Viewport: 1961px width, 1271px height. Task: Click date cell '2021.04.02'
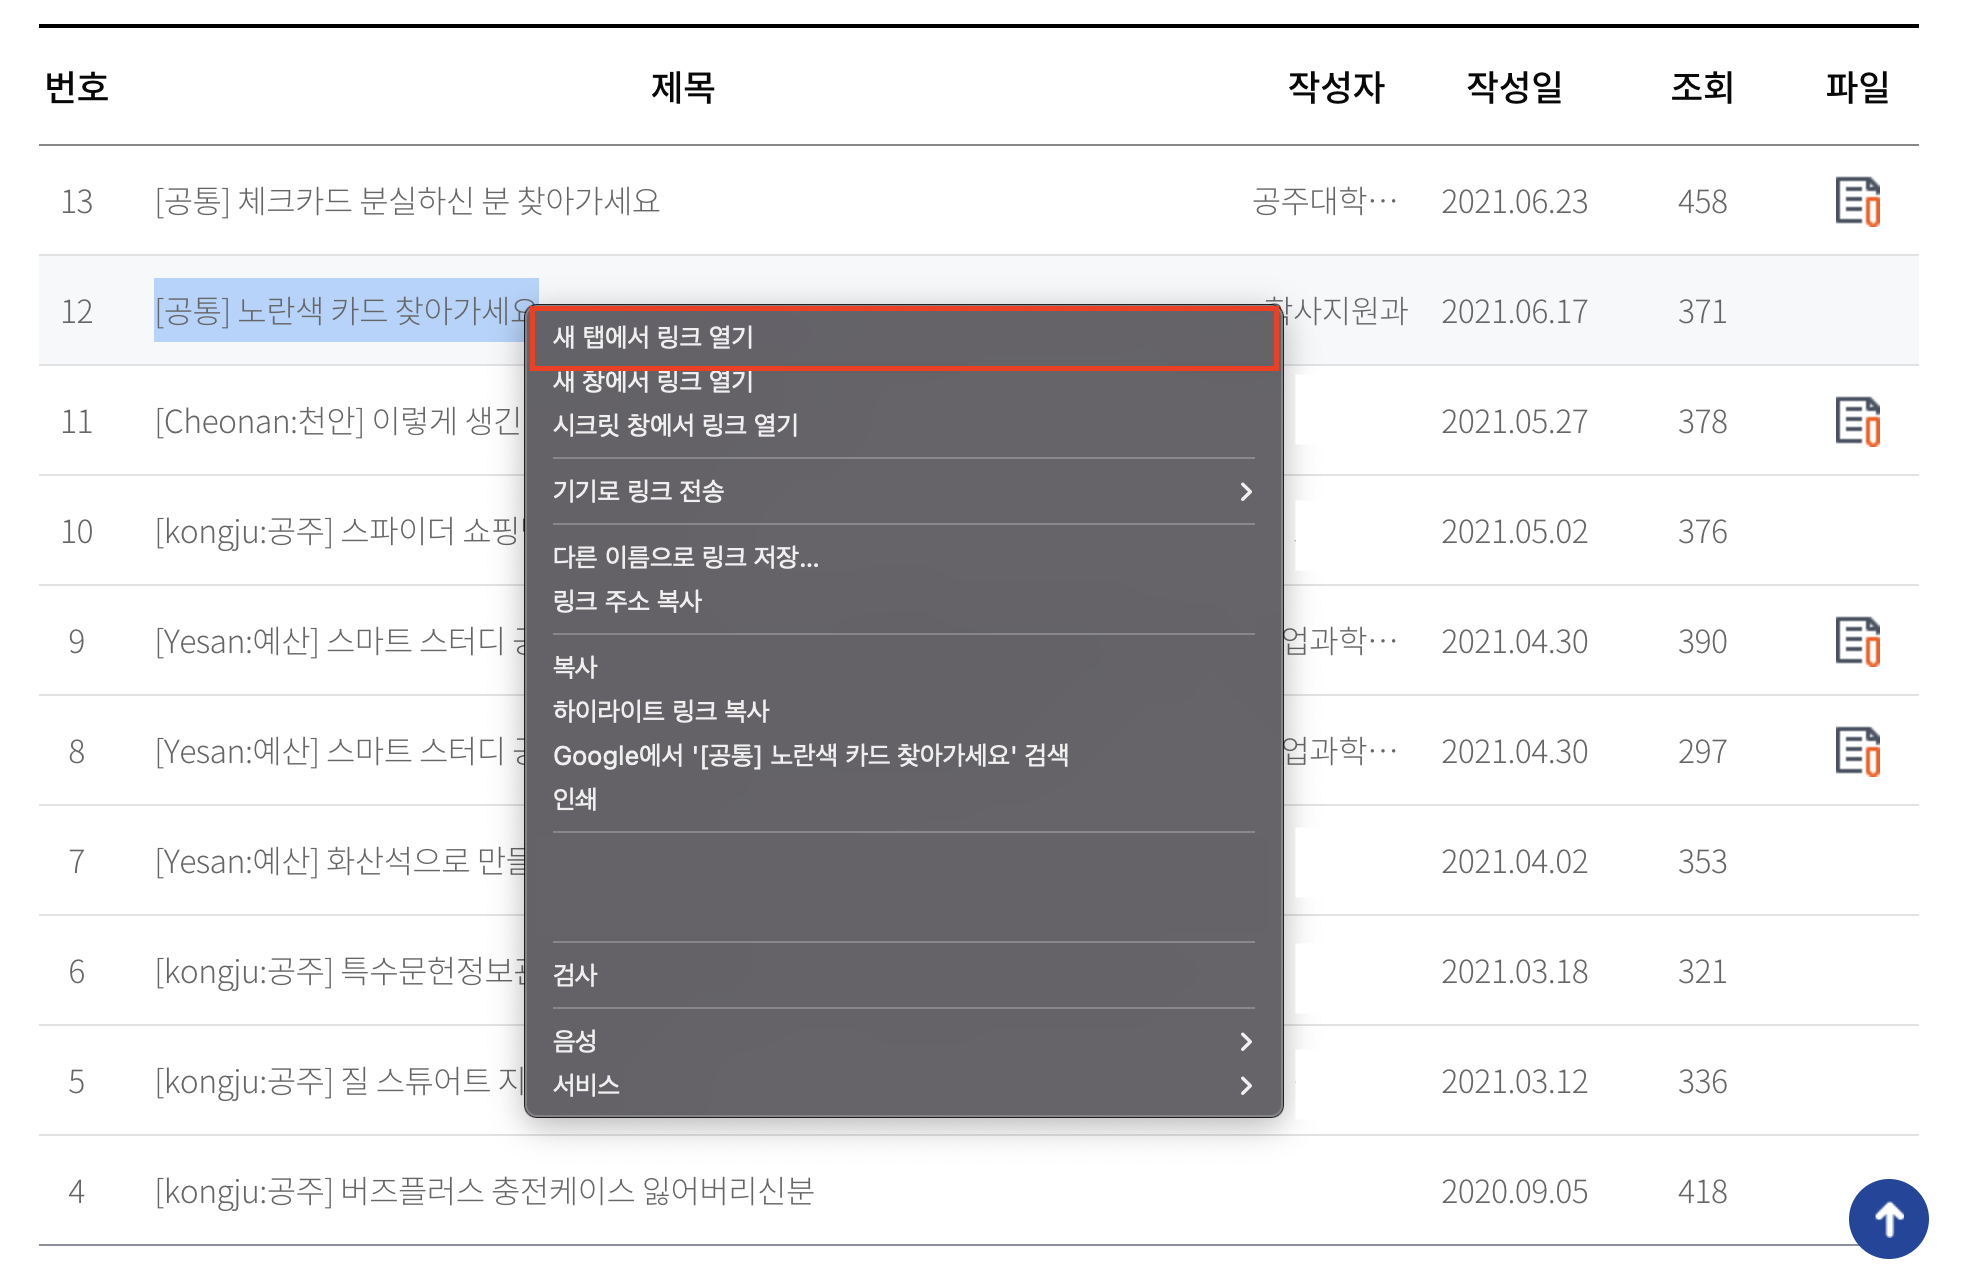click(x=1514, y=862)
